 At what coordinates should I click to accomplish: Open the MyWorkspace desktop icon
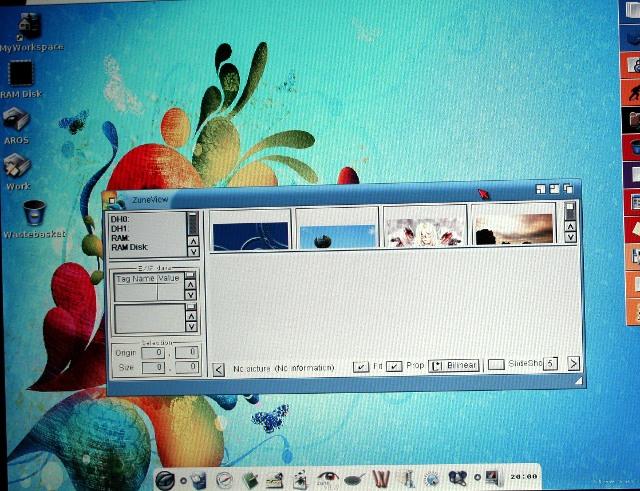(29, 27)
